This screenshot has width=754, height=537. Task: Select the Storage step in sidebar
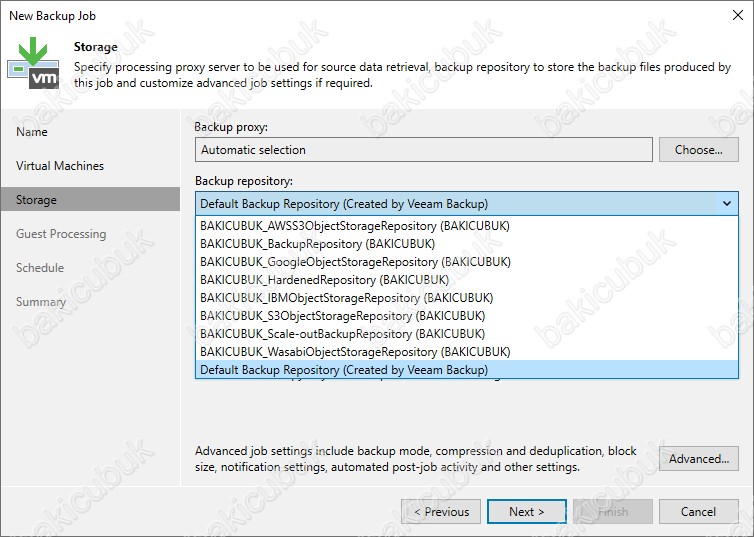click(x=90, y=200)
